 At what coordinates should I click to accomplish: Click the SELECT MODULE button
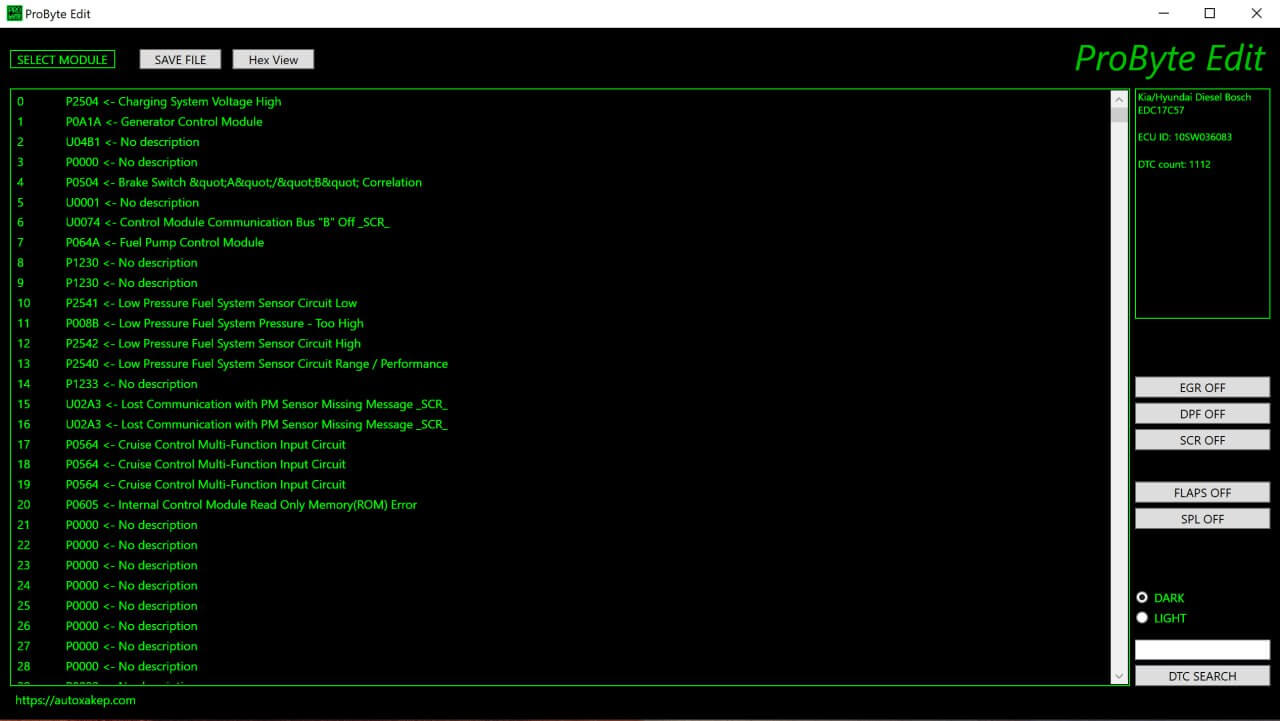tap(62, 60)
